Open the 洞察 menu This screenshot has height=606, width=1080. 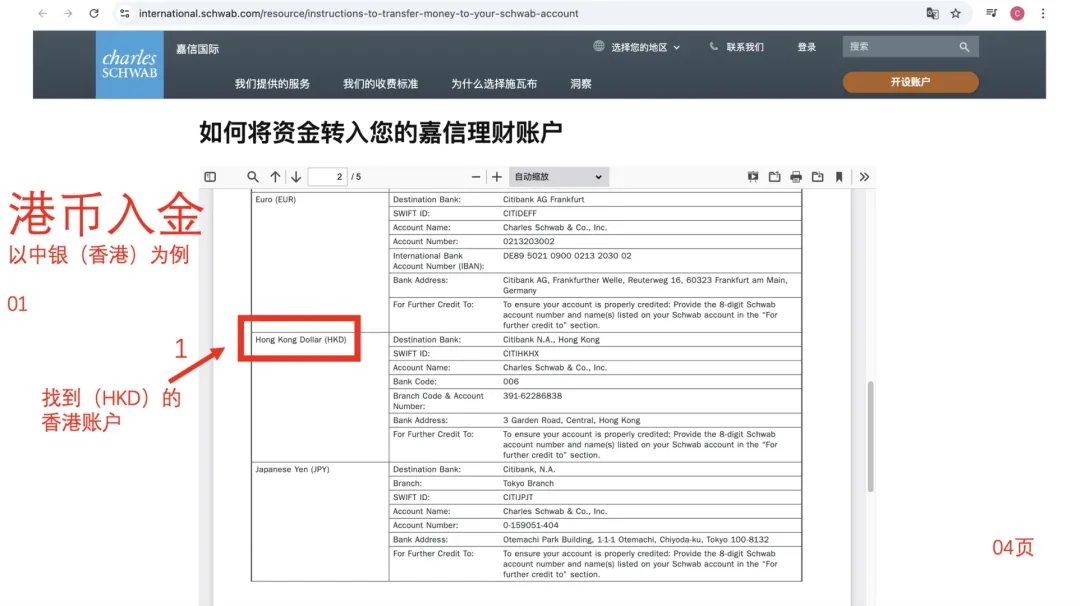[581, 83]
